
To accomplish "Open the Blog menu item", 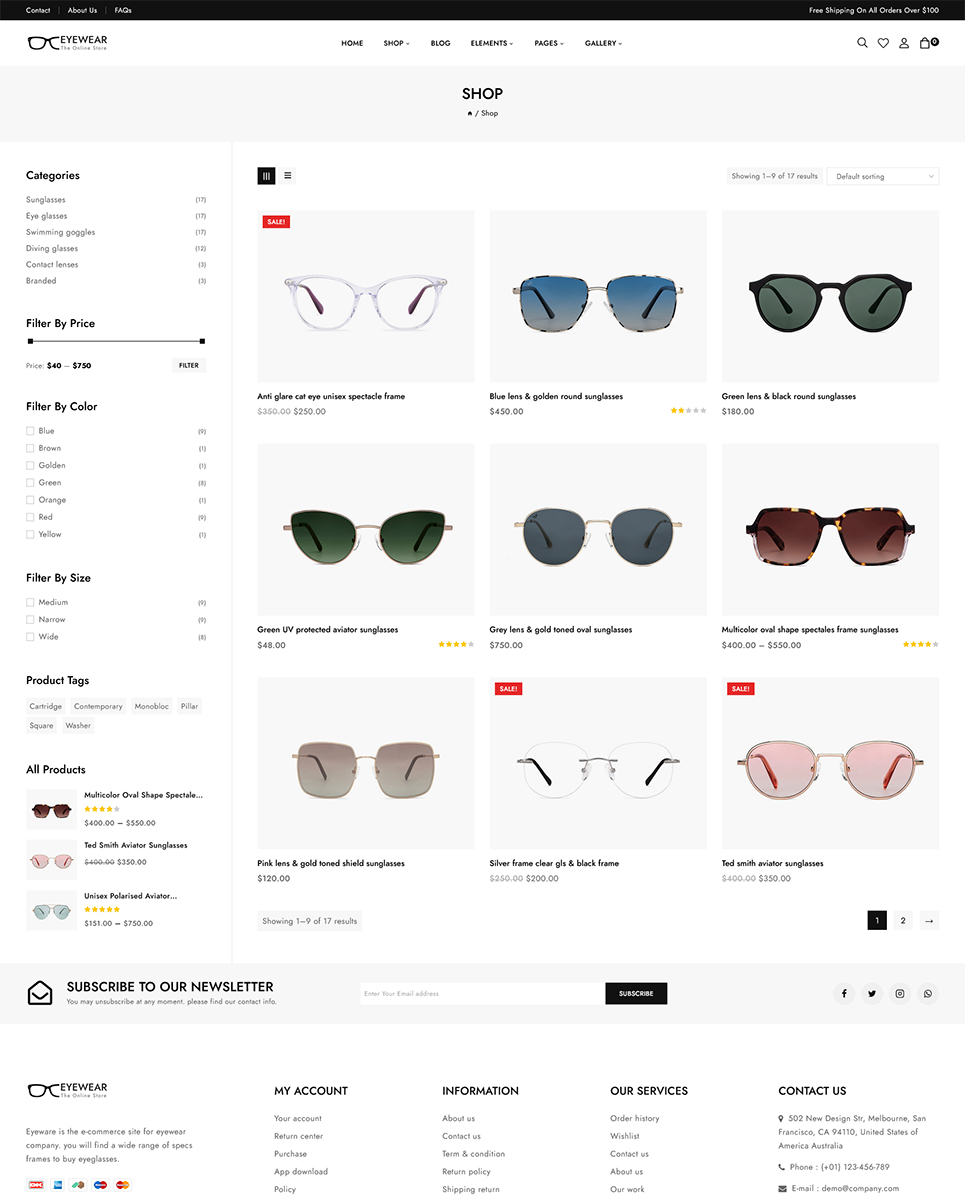I will [440, 43].
